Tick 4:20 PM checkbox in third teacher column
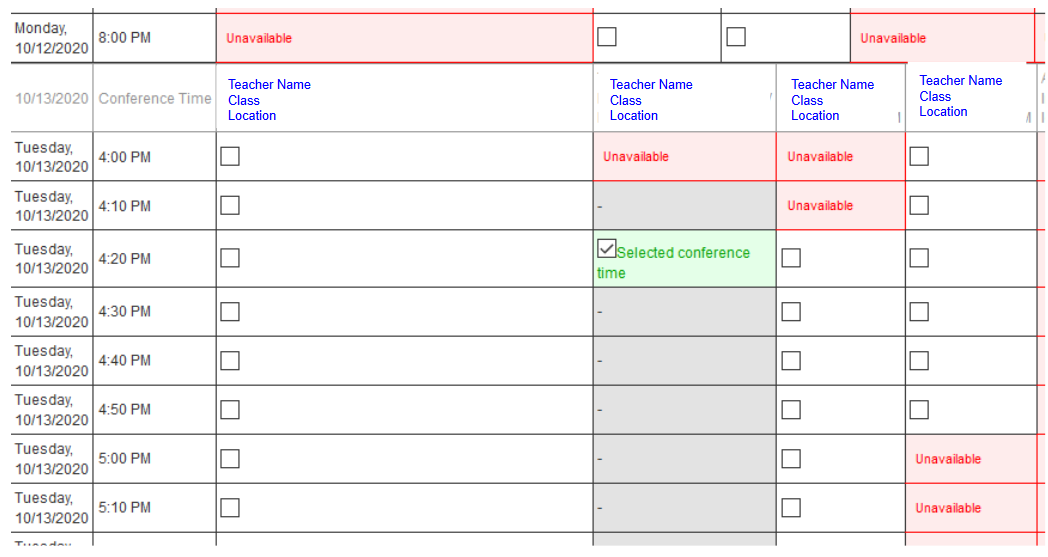 tap(791, 258)
